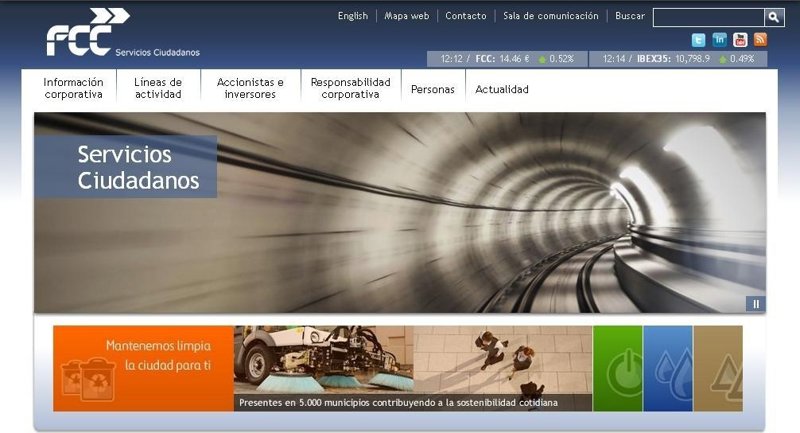Open the FCC Twitter page icon
Viewport: 800px width, 433px height.
(699, 40)
